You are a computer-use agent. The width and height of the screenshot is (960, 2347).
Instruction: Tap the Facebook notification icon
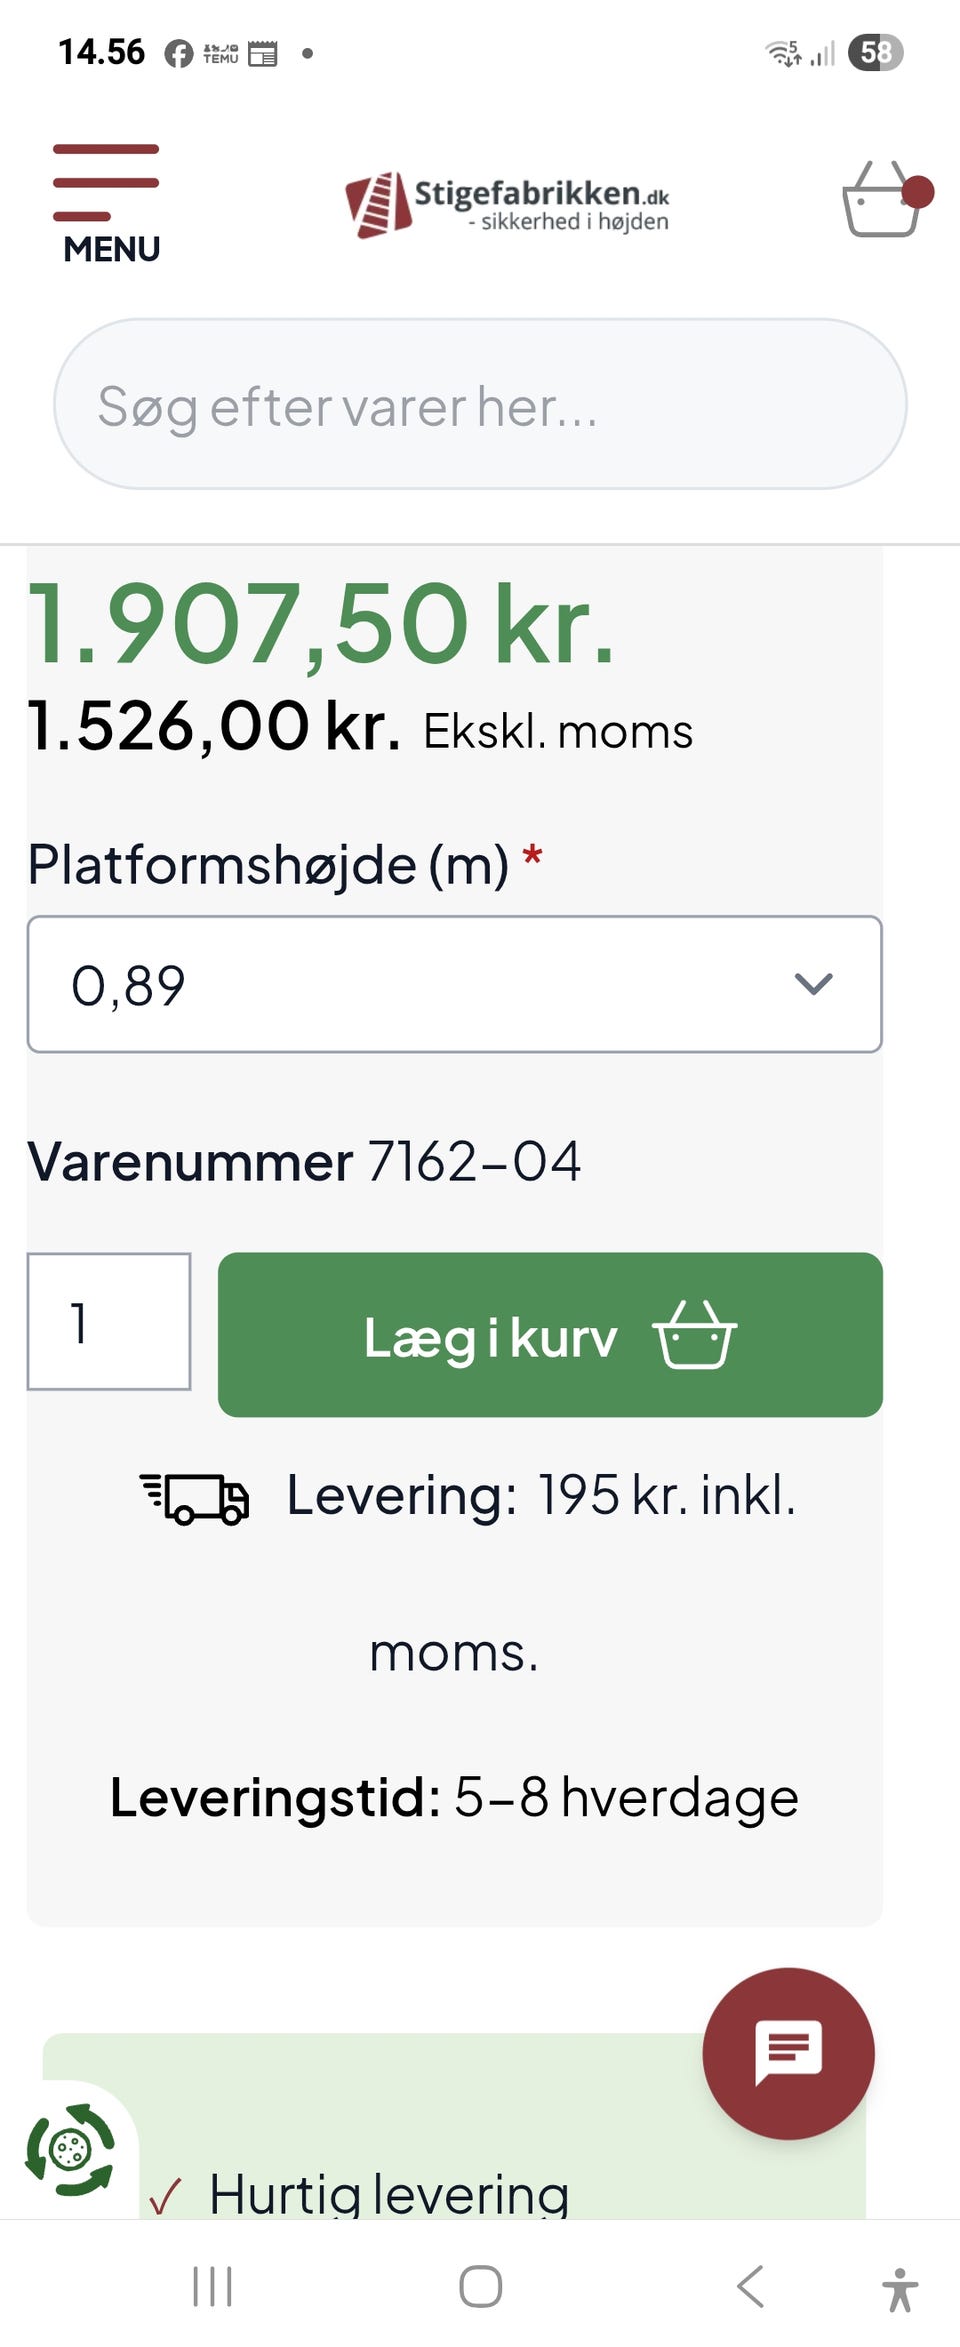179,53
